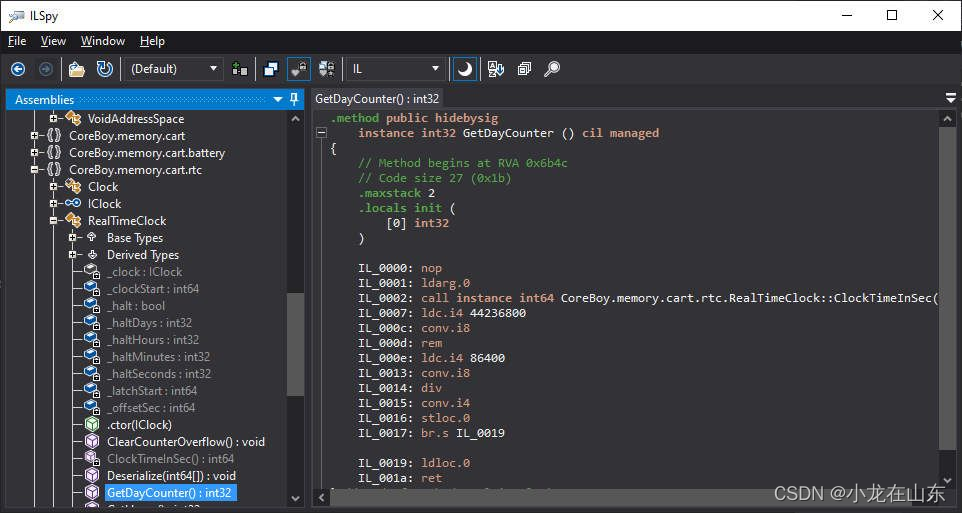Collapse the RealTimeClock class node
962x513 pixels.
click(53, 221)
